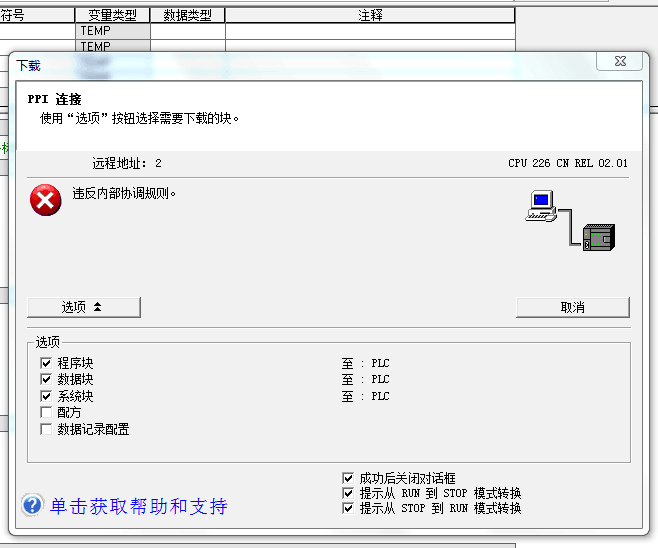Disable 成功后关闭对话框 option
This screenshot has width=658, height=548.
pos(348,479)
